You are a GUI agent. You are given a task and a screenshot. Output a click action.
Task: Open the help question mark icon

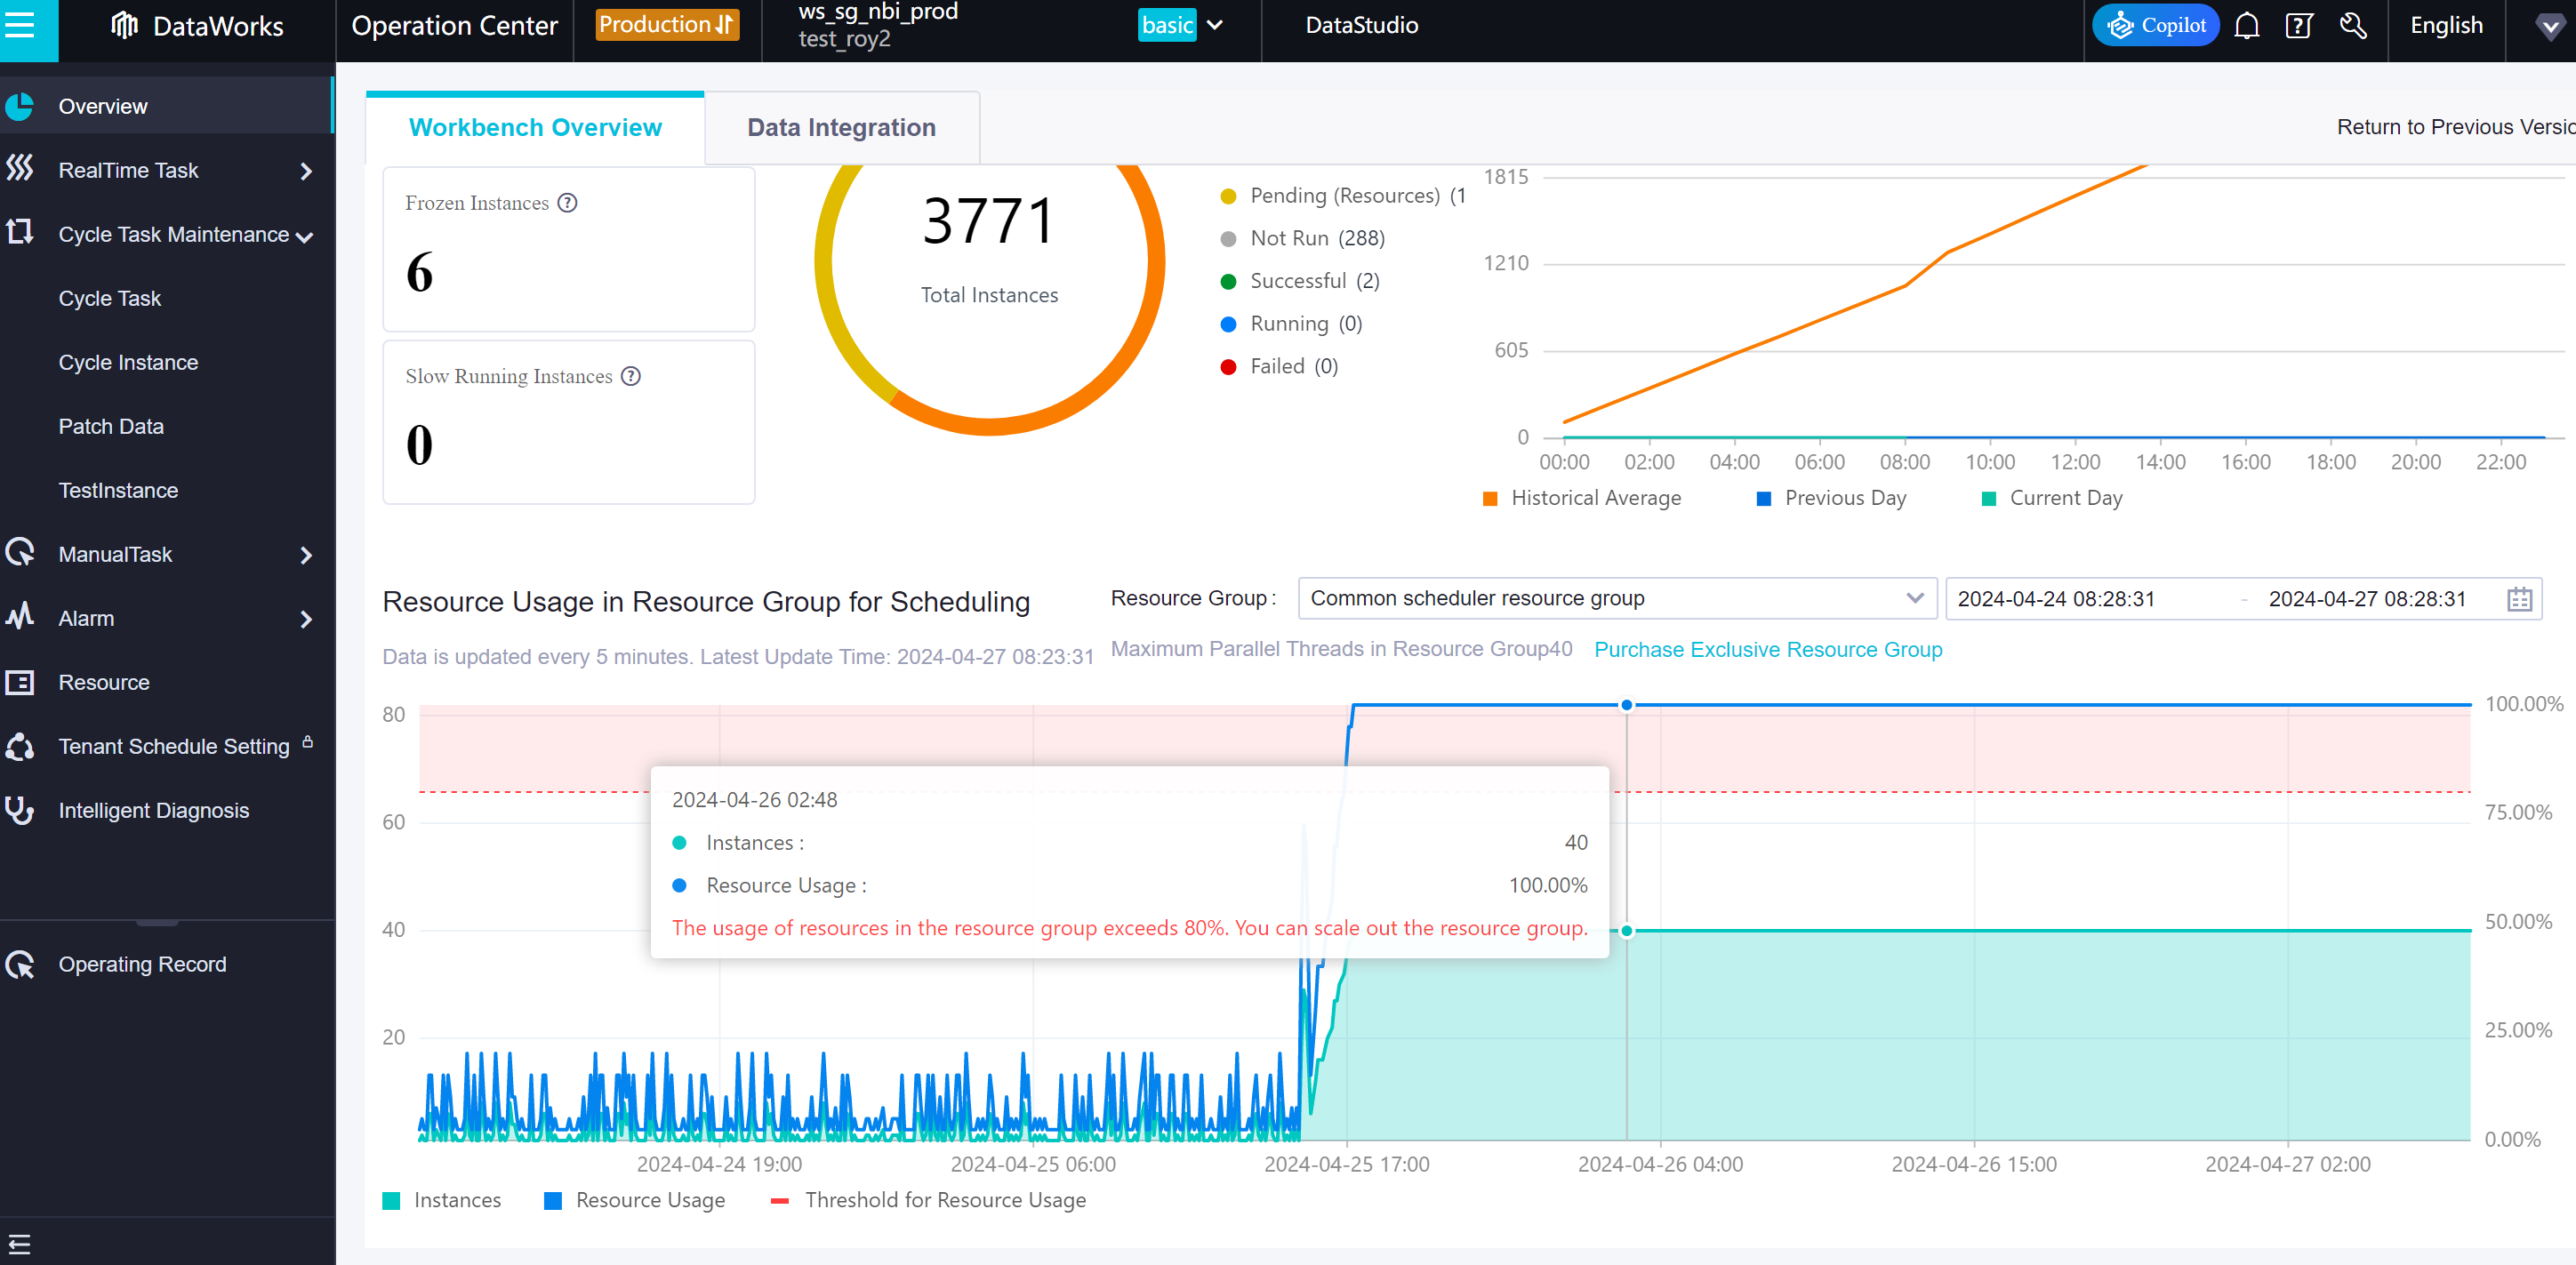pos(2299,25)
